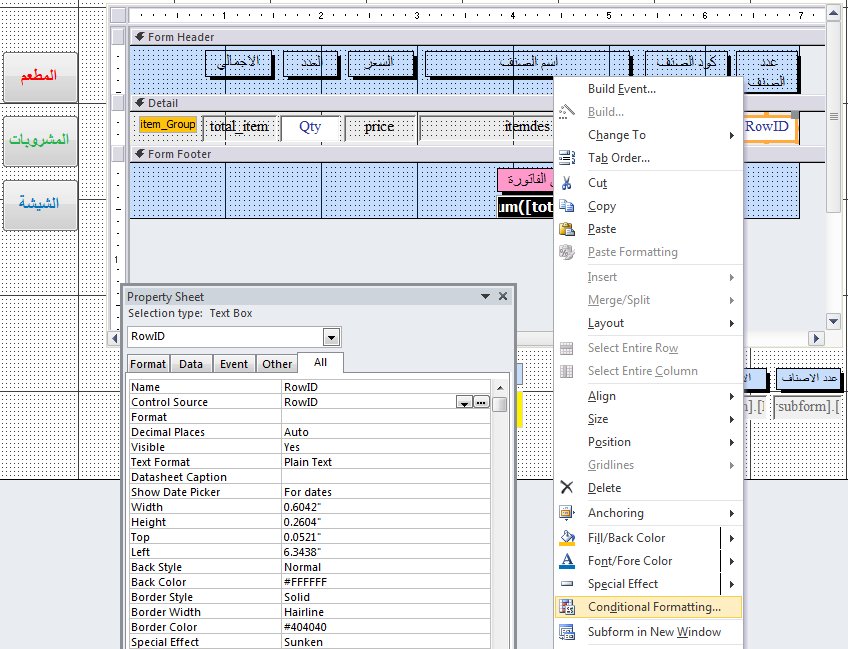Click the Font/Fore Color letter A icon

(566, 561)
